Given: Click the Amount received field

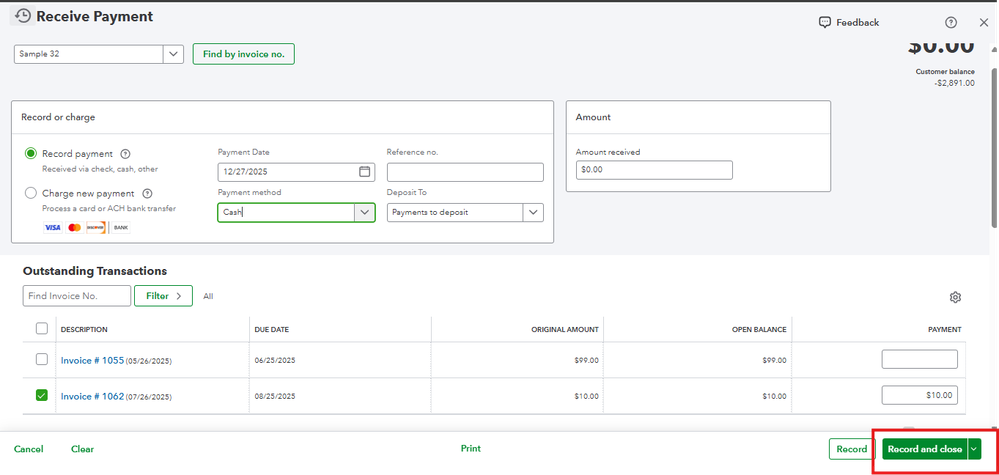Looking at the screenshot, I should click(x=654, y=170).
